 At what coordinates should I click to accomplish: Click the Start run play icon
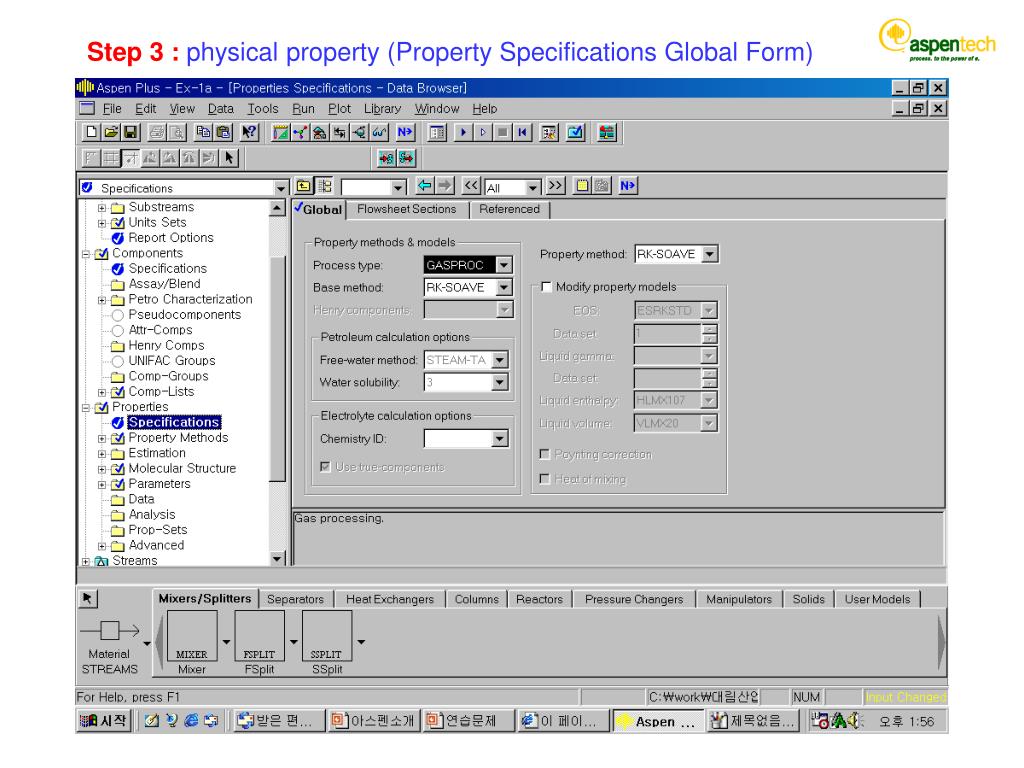462,132
